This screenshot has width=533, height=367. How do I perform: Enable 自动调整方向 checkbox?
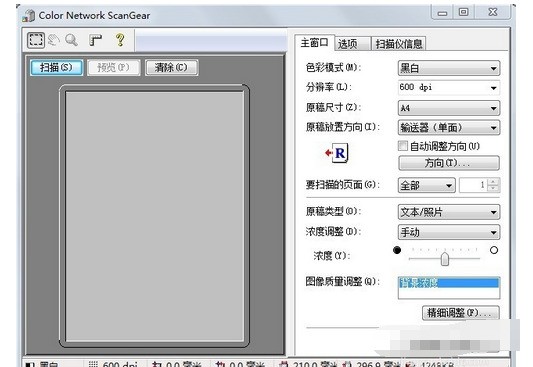point(402,146)
